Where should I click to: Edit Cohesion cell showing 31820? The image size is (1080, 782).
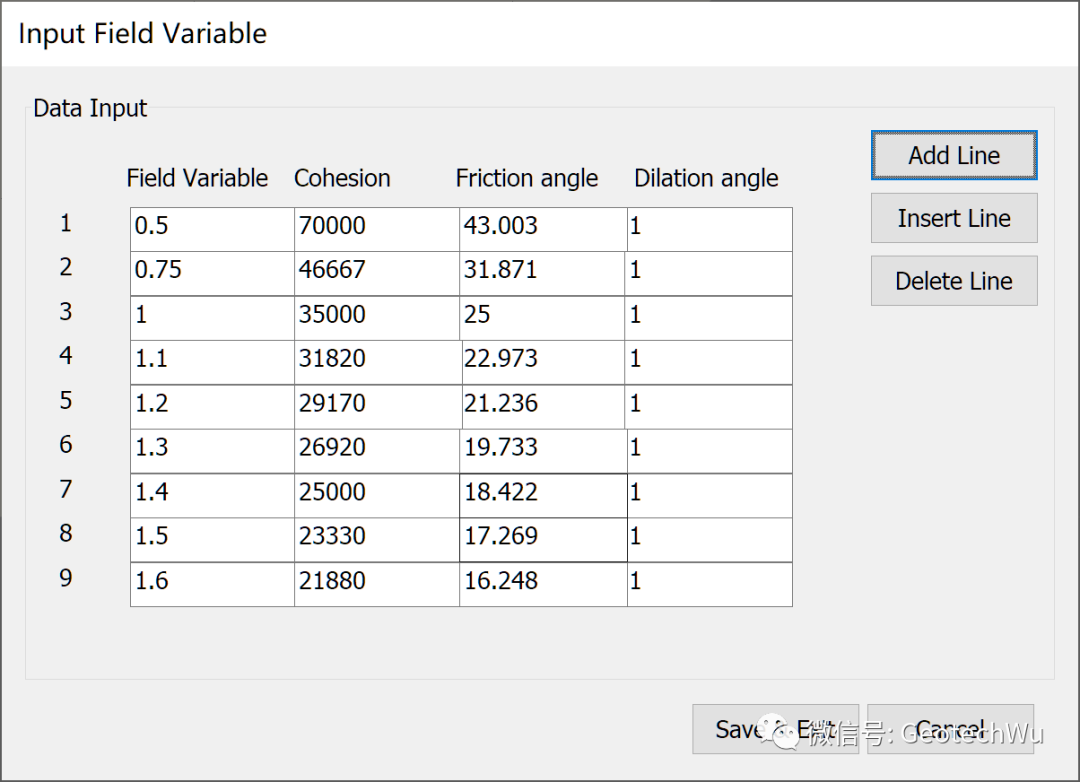(377, 362)
